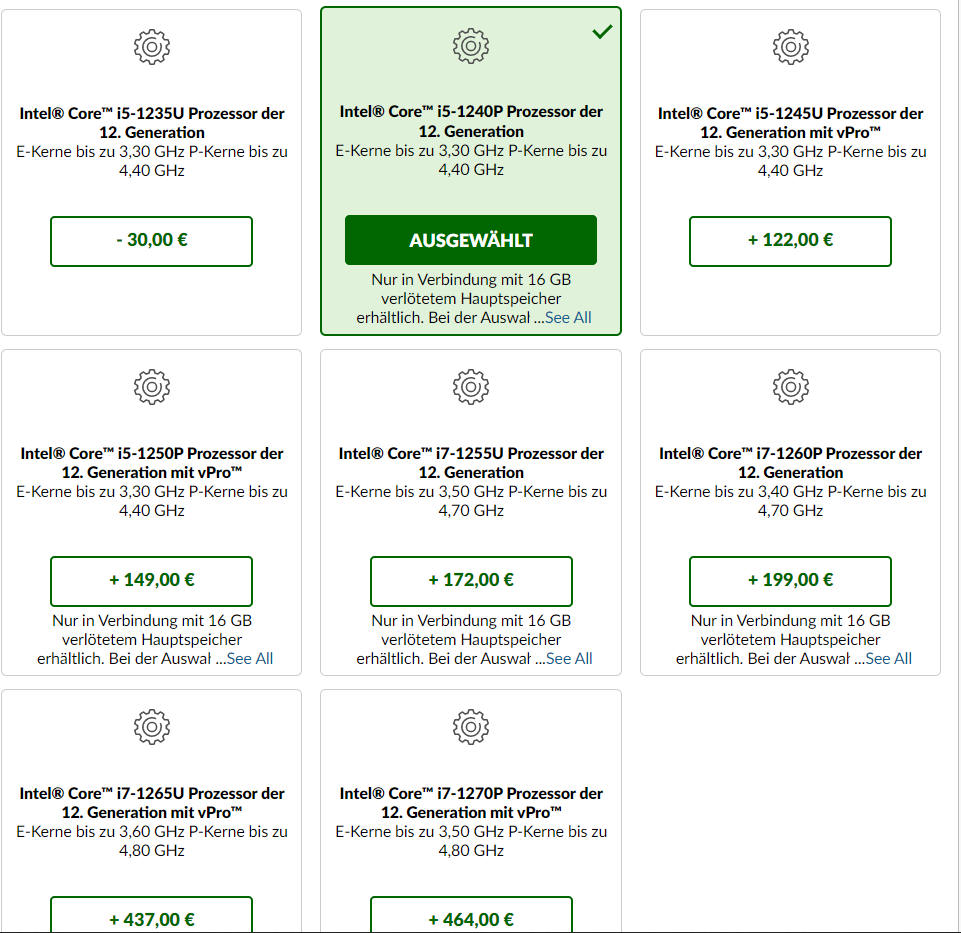Click the gear icon on i5-1240P card
This screenshot has height=933, width=961.
click(x=470, y=45)
